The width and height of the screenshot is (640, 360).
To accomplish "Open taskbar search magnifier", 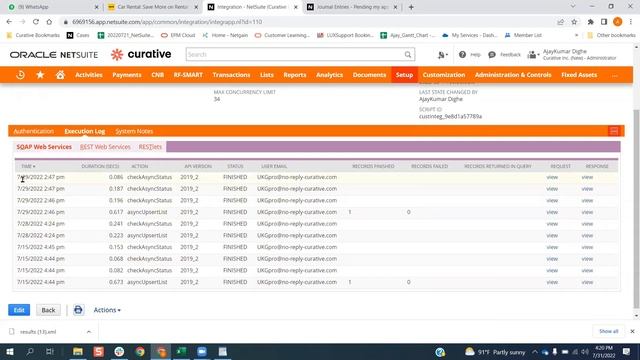I will [30, 351].
